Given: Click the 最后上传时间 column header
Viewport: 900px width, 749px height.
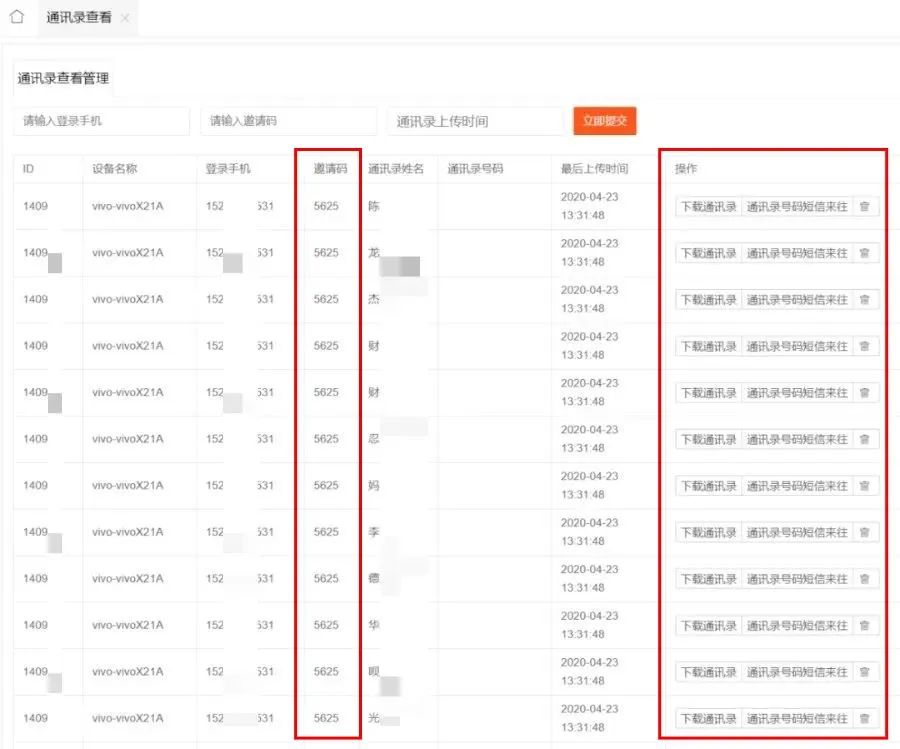Looking at the screenshot, I should [x=594, y=169].
